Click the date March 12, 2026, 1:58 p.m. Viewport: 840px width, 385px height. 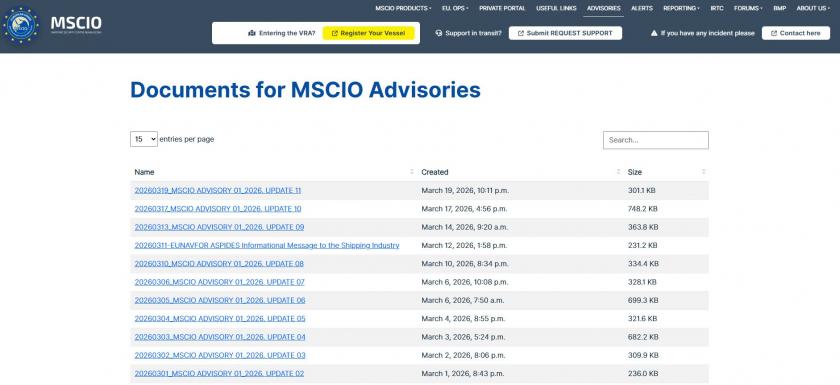point(464,245)
